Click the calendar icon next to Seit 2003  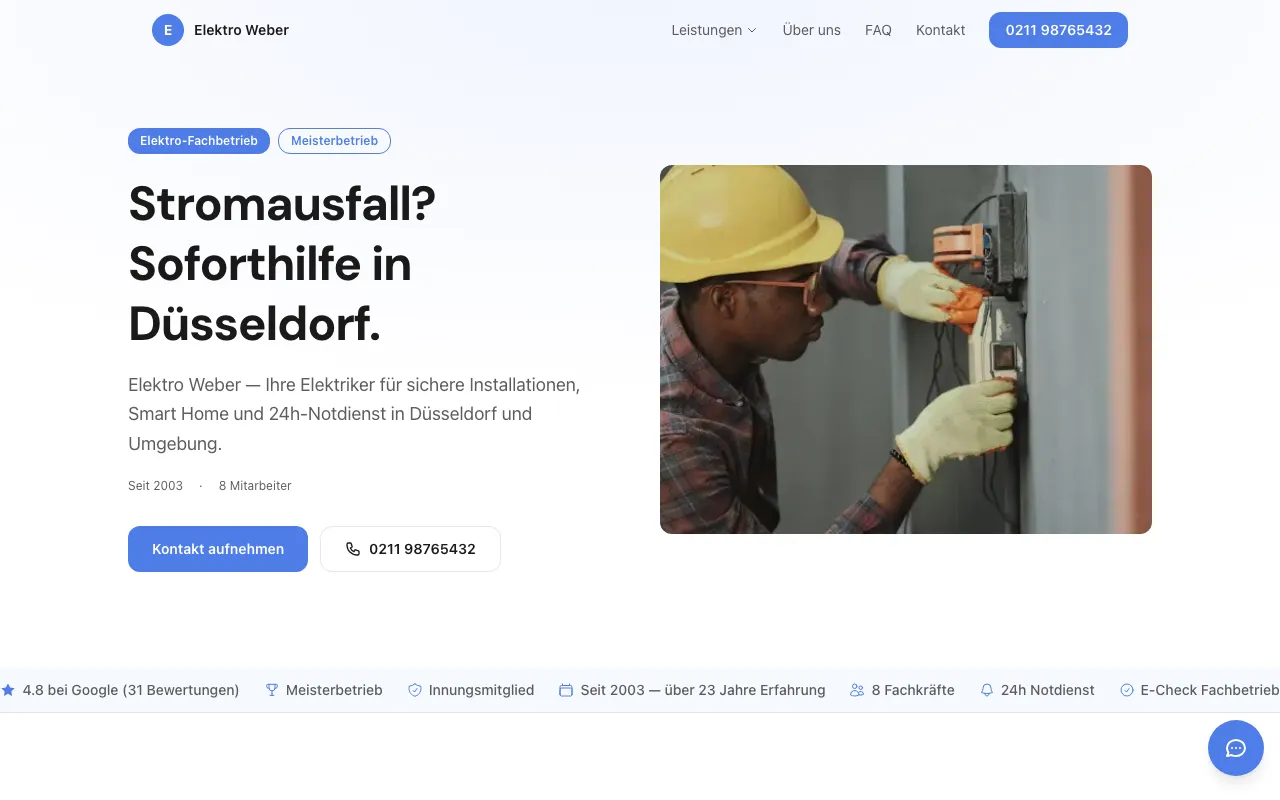(x=566, y=690)
